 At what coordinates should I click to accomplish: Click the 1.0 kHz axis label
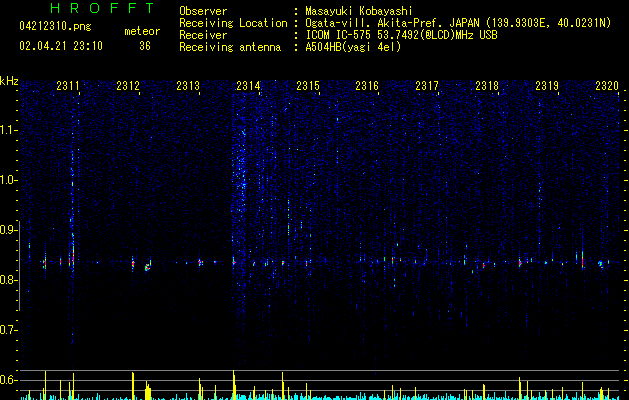8,180
